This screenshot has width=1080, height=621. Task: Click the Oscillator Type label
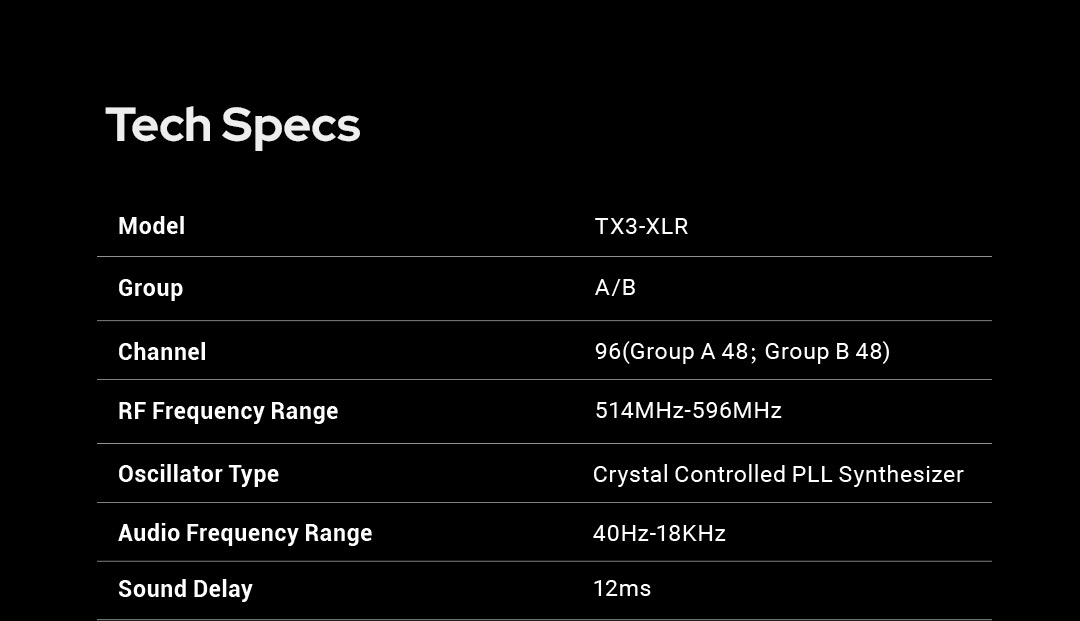[x=198, y=474]
